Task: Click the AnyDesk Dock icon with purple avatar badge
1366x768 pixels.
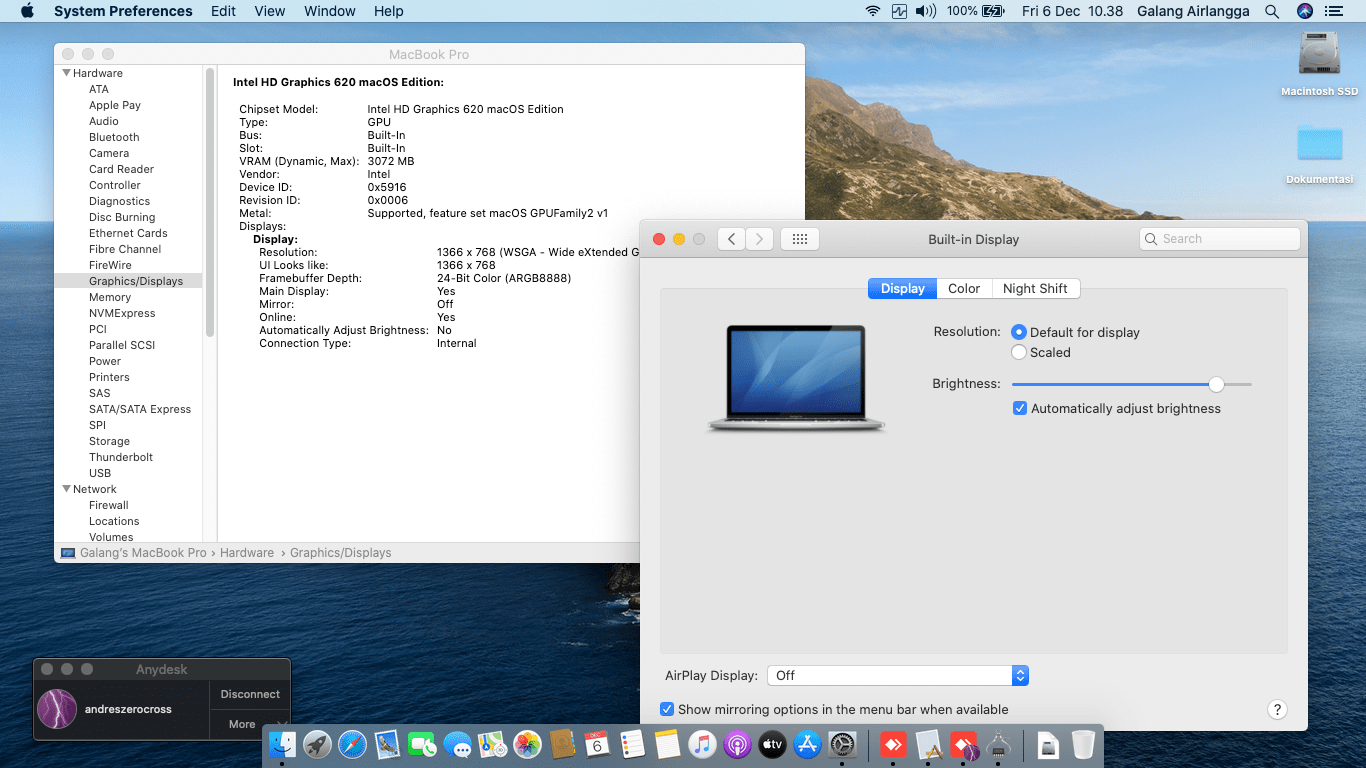Action: 964,744
